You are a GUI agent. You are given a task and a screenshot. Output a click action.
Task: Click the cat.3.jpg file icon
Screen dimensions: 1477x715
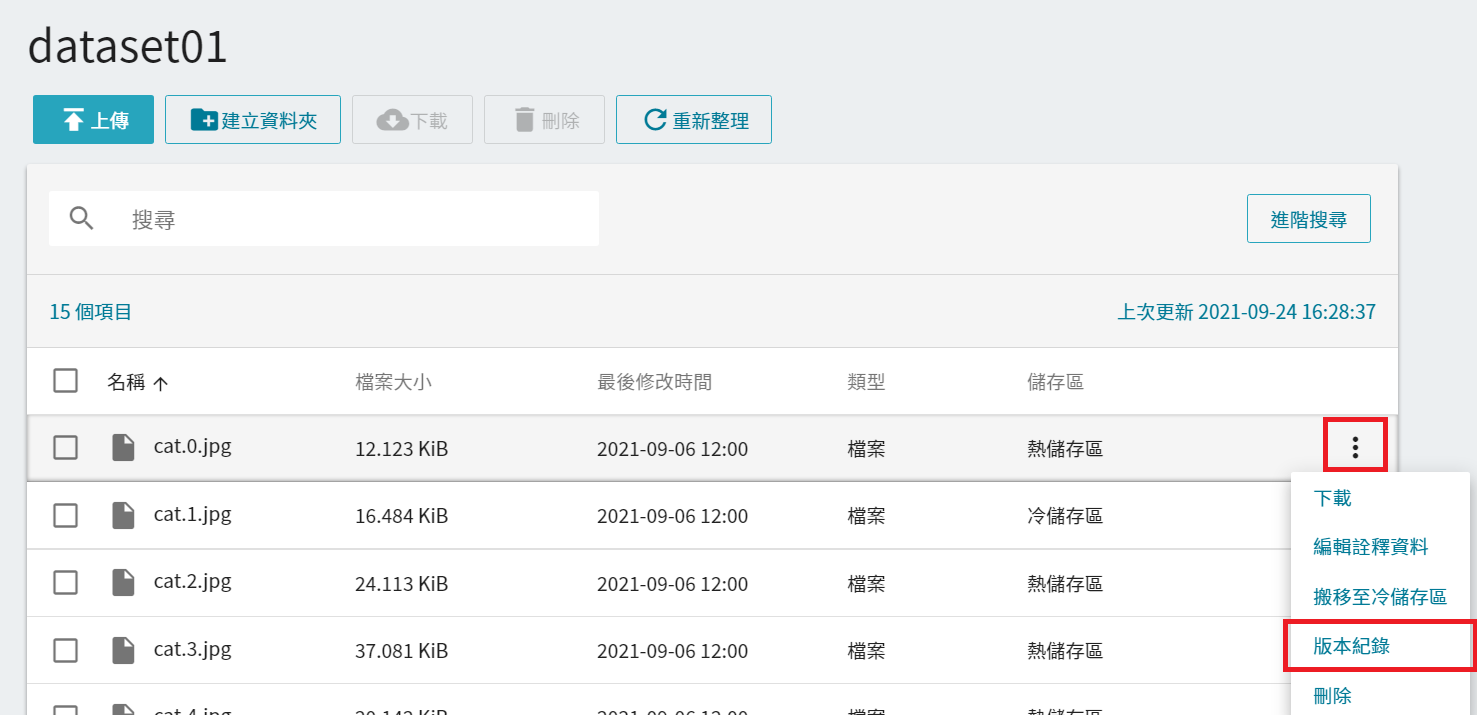123,651
